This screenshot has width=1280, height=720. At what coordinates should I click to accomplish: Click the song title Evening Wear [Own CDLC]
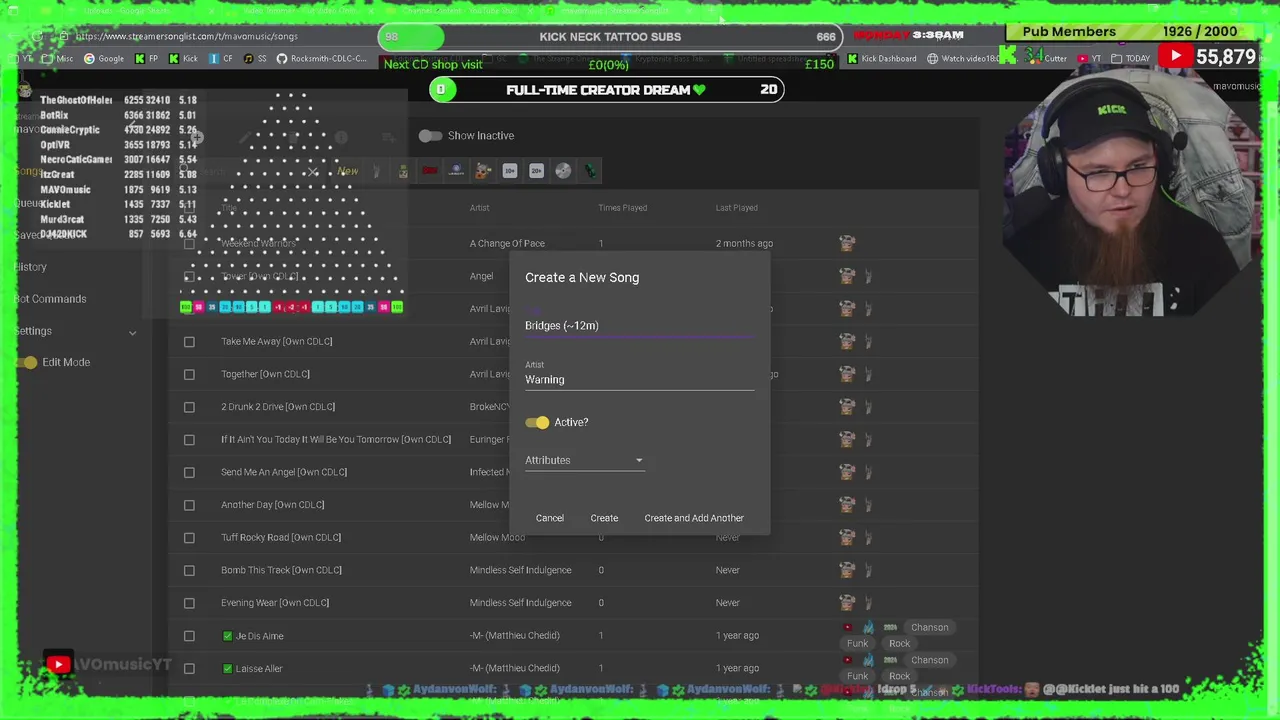coord(275,603)
